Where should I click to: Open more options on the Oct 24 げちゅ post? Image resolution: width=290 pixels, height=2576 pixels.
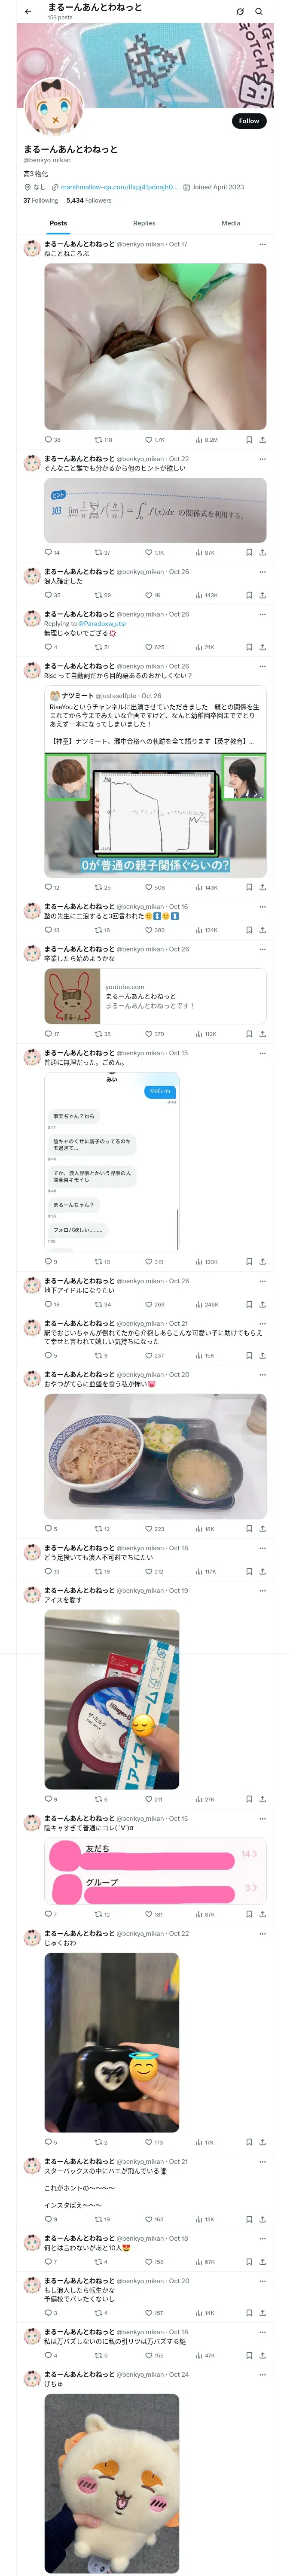point(263,2402)
